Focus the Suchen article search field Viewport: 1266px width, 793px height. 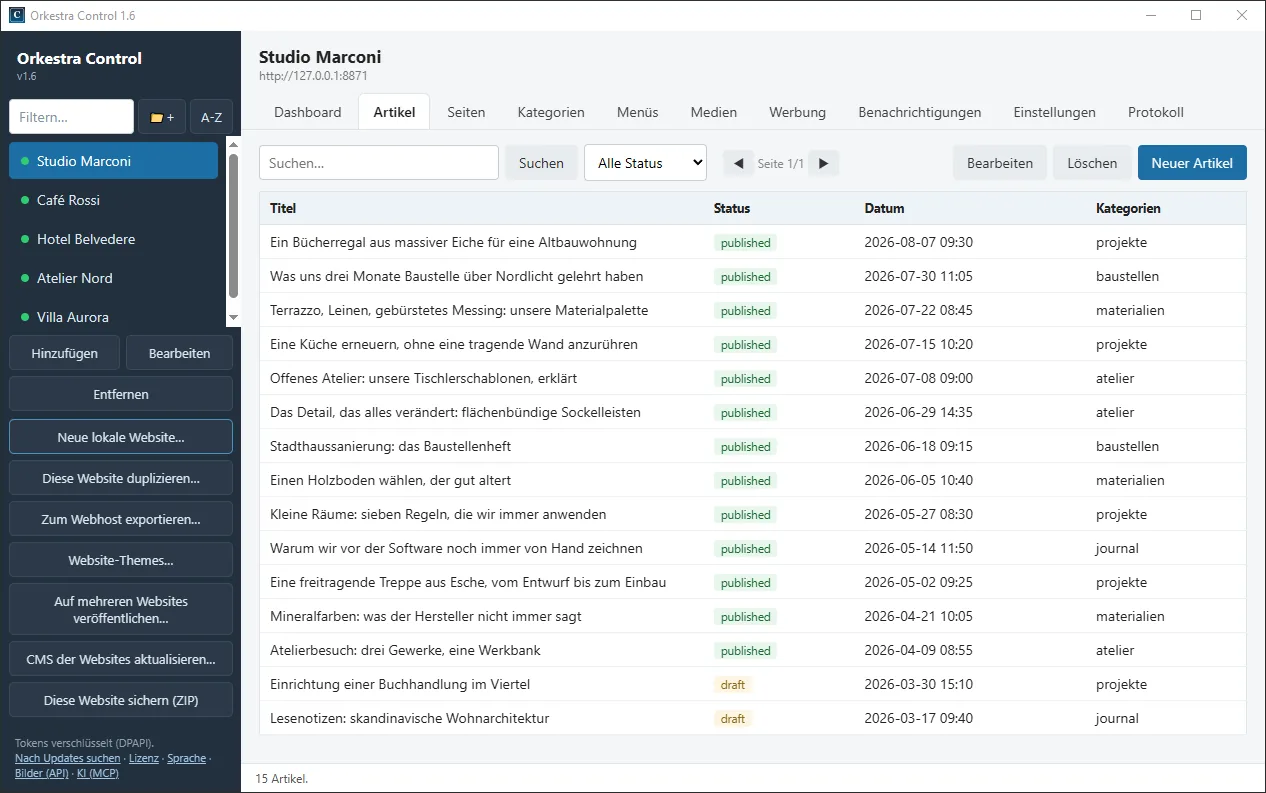pos(379,163)
